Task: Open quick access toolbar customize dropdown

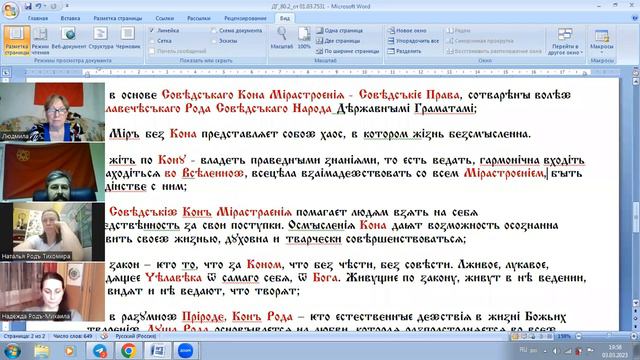Action: tap(67, 6)
